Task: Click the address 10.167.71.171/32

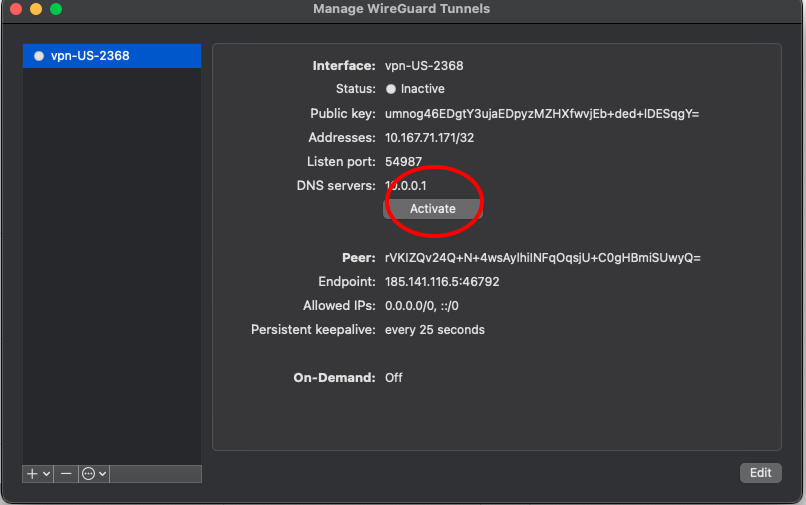Action: [x=429, y=138]
